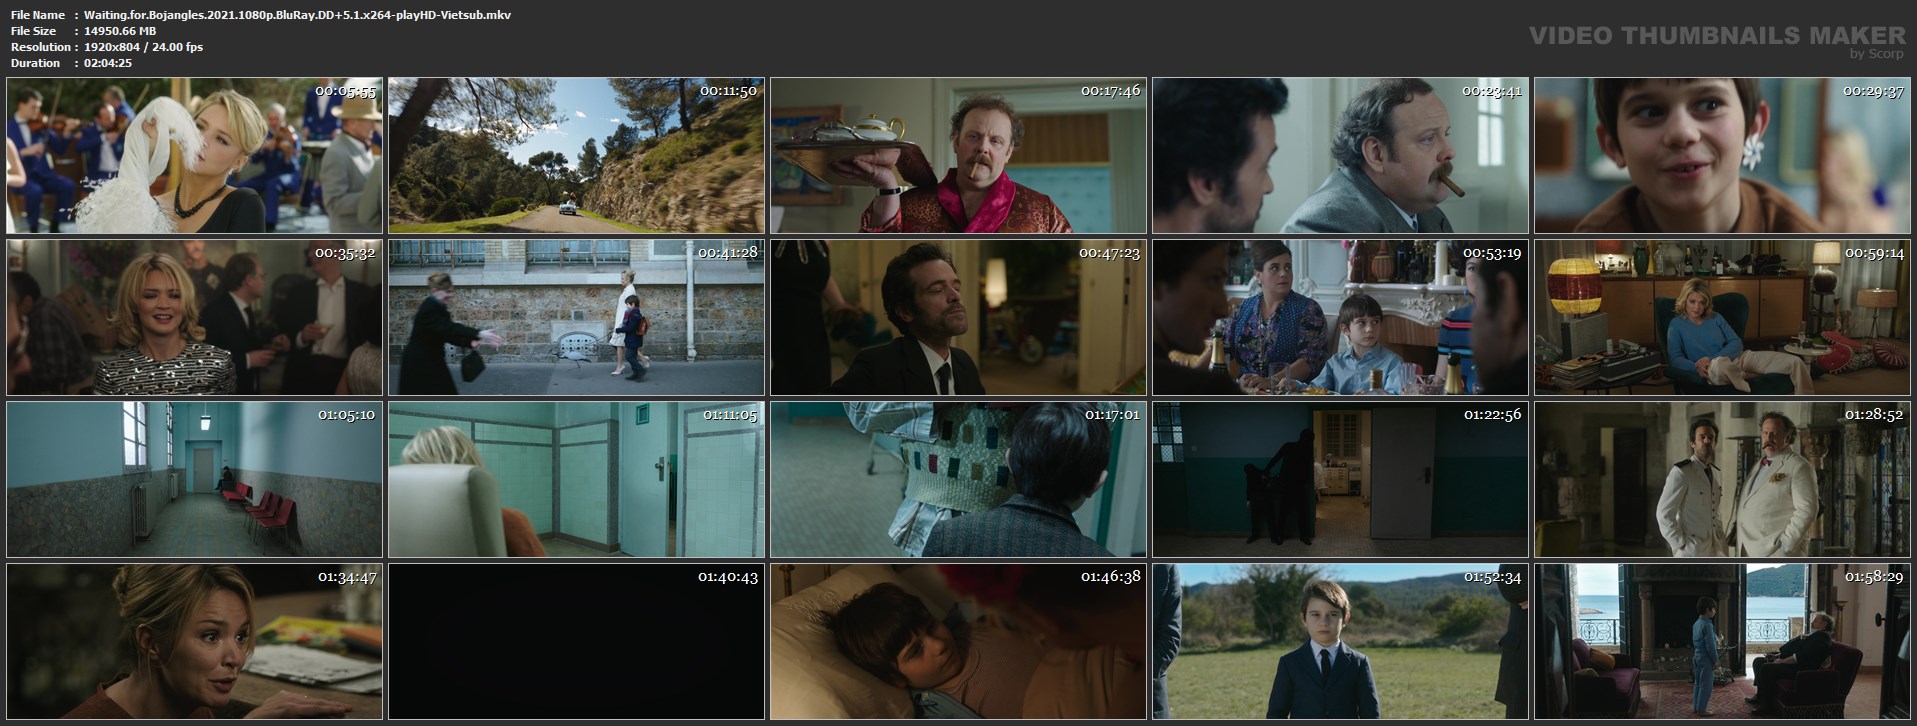
Task: Click the tiled room thumbnail at 01:11:05
Action: [x=576, y=479]
